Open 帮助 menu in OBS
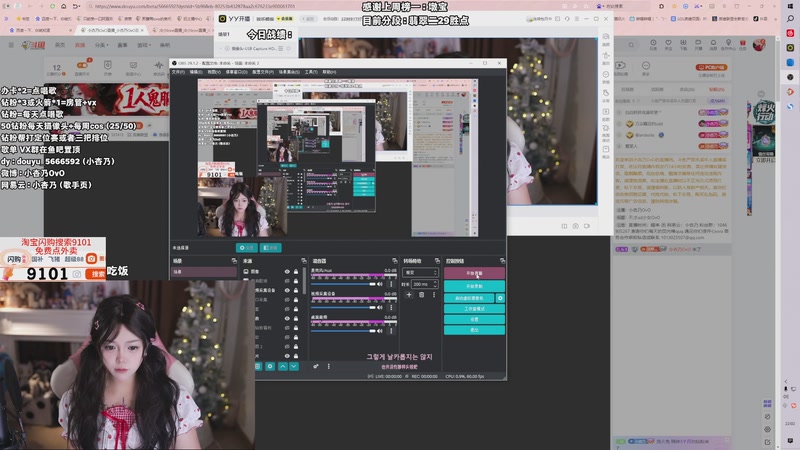 (329, 72)
